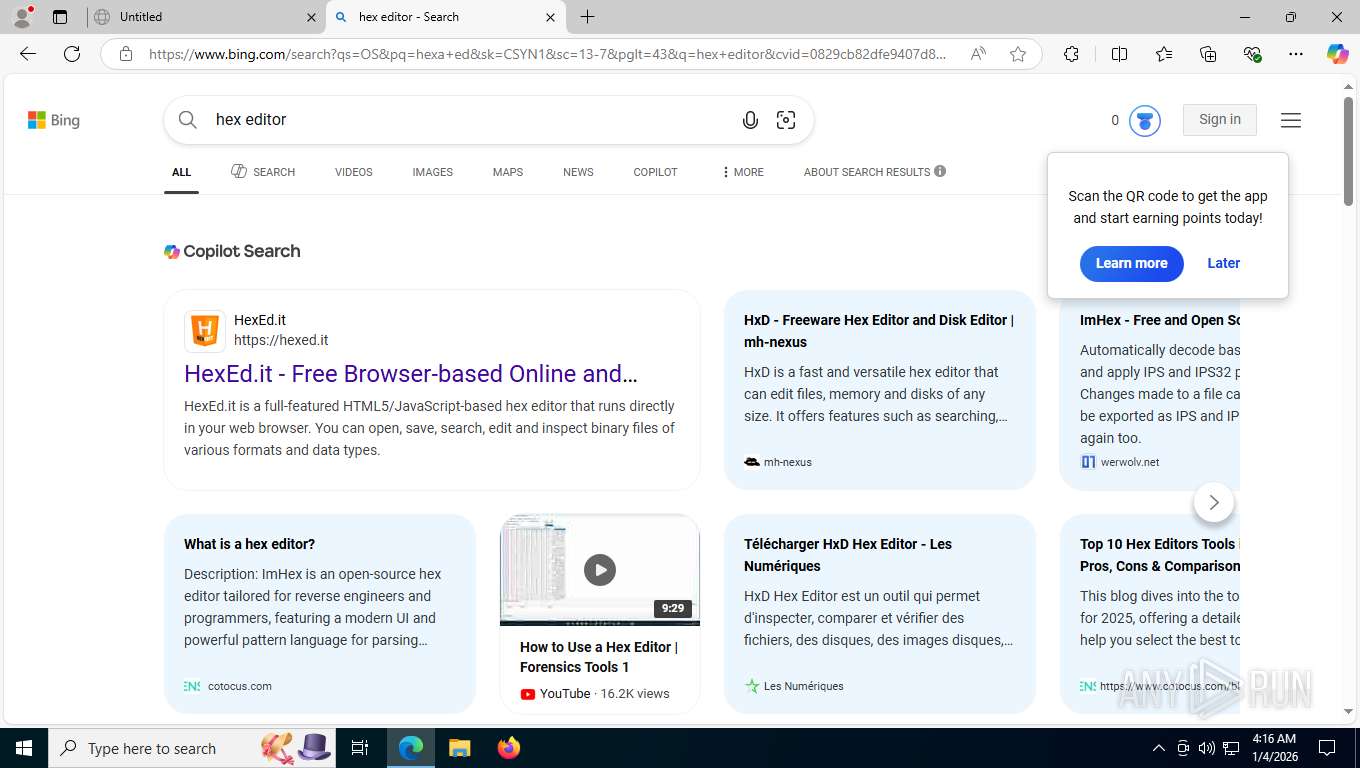
Task: Open Copilot Search heading
Action: [232, 252]
